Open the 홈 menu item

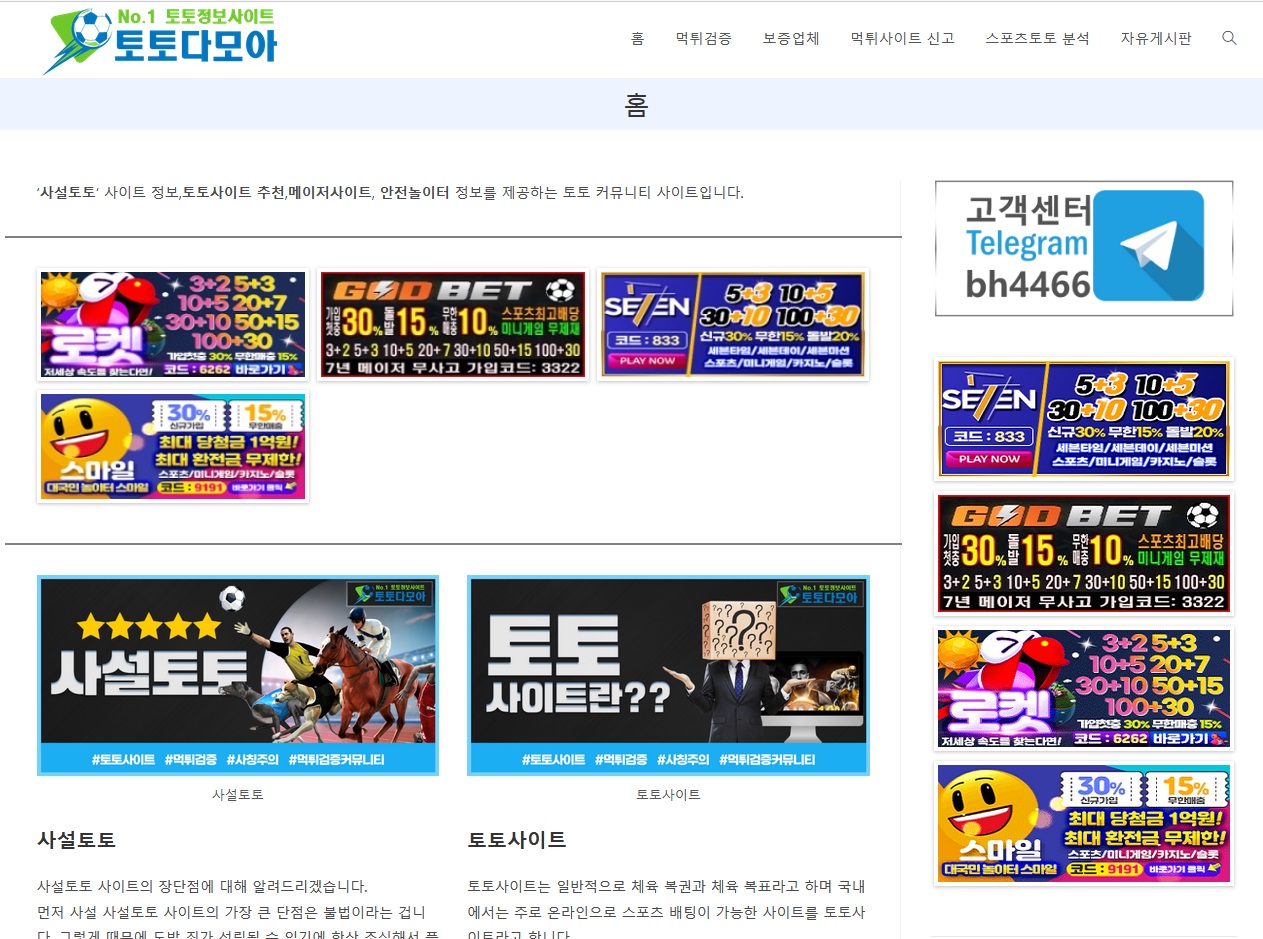click(x=637, y=39)
